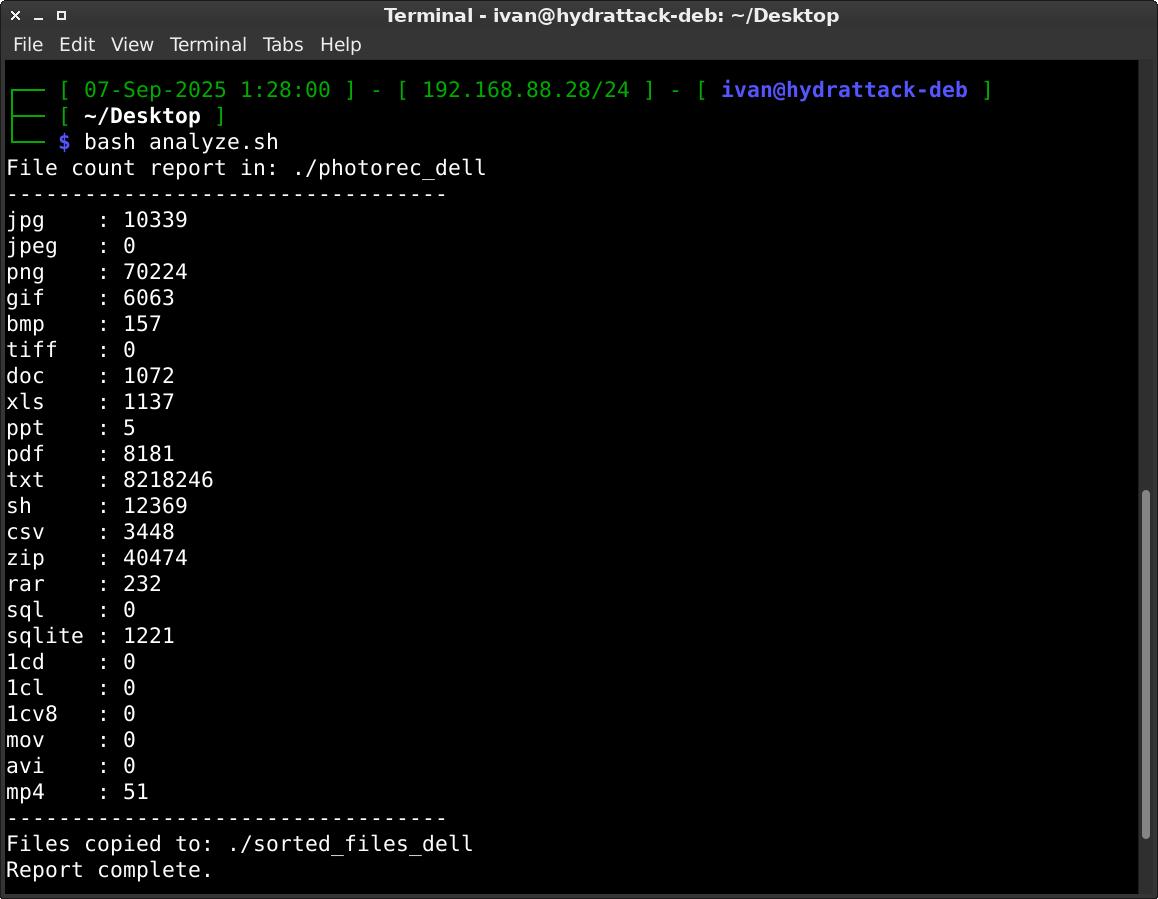This screenshot has height=899, width=1158.
Task: Open the Tabs menu
Action: click(283, 45)
